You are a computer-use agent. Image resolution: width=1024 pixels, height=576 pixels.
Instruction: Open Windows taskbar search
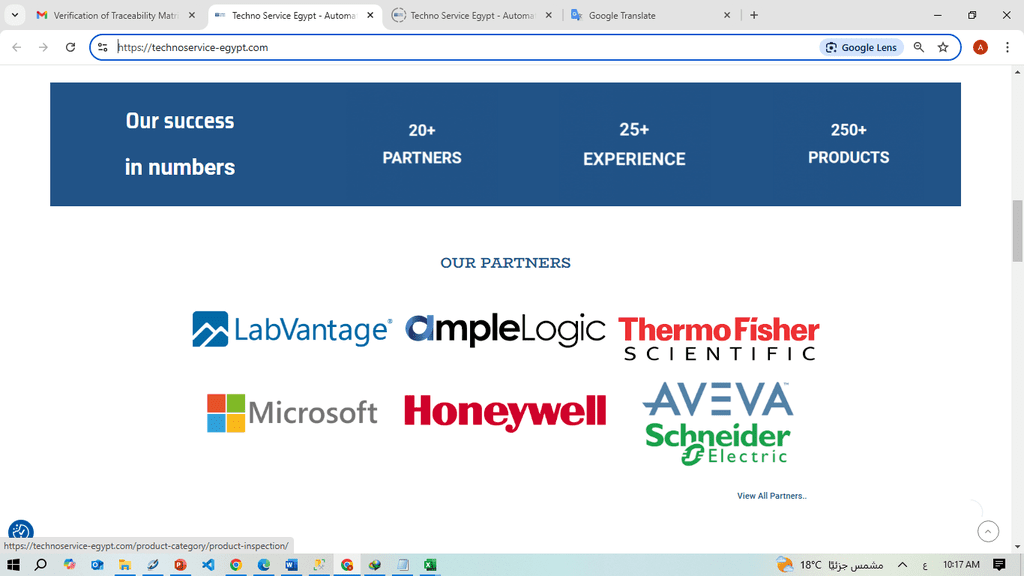click(40, 565)
